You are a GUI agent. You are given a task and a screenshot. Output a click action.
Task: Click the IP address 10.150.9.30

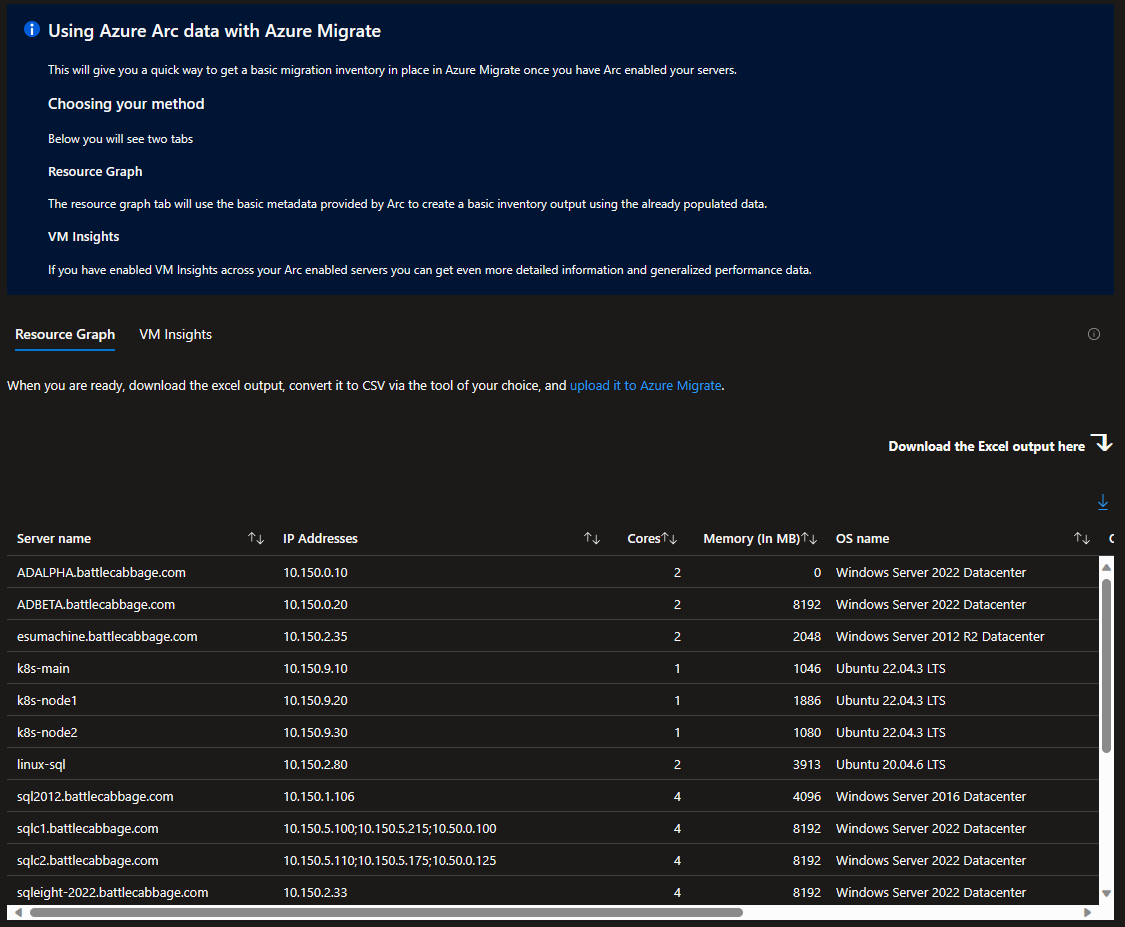coord(315,733)
